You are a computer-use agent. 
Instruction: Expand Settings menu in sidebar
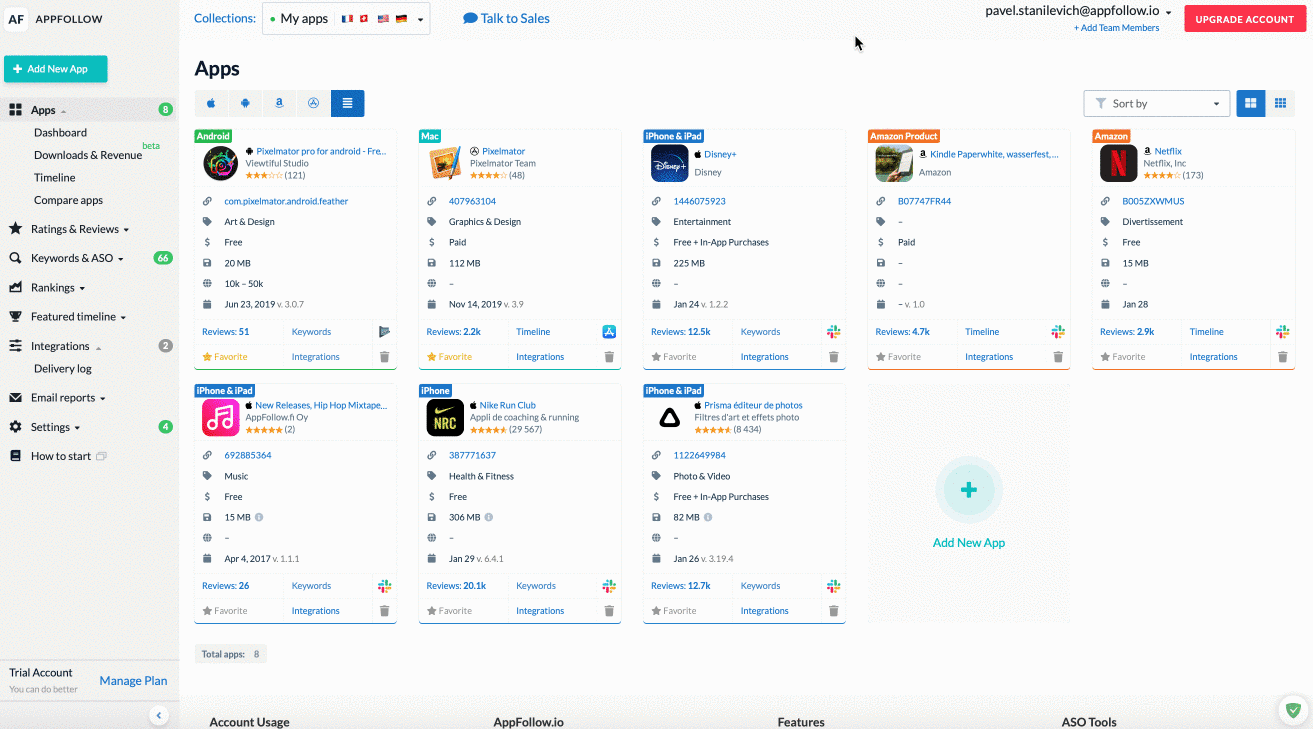pos(56,427)
